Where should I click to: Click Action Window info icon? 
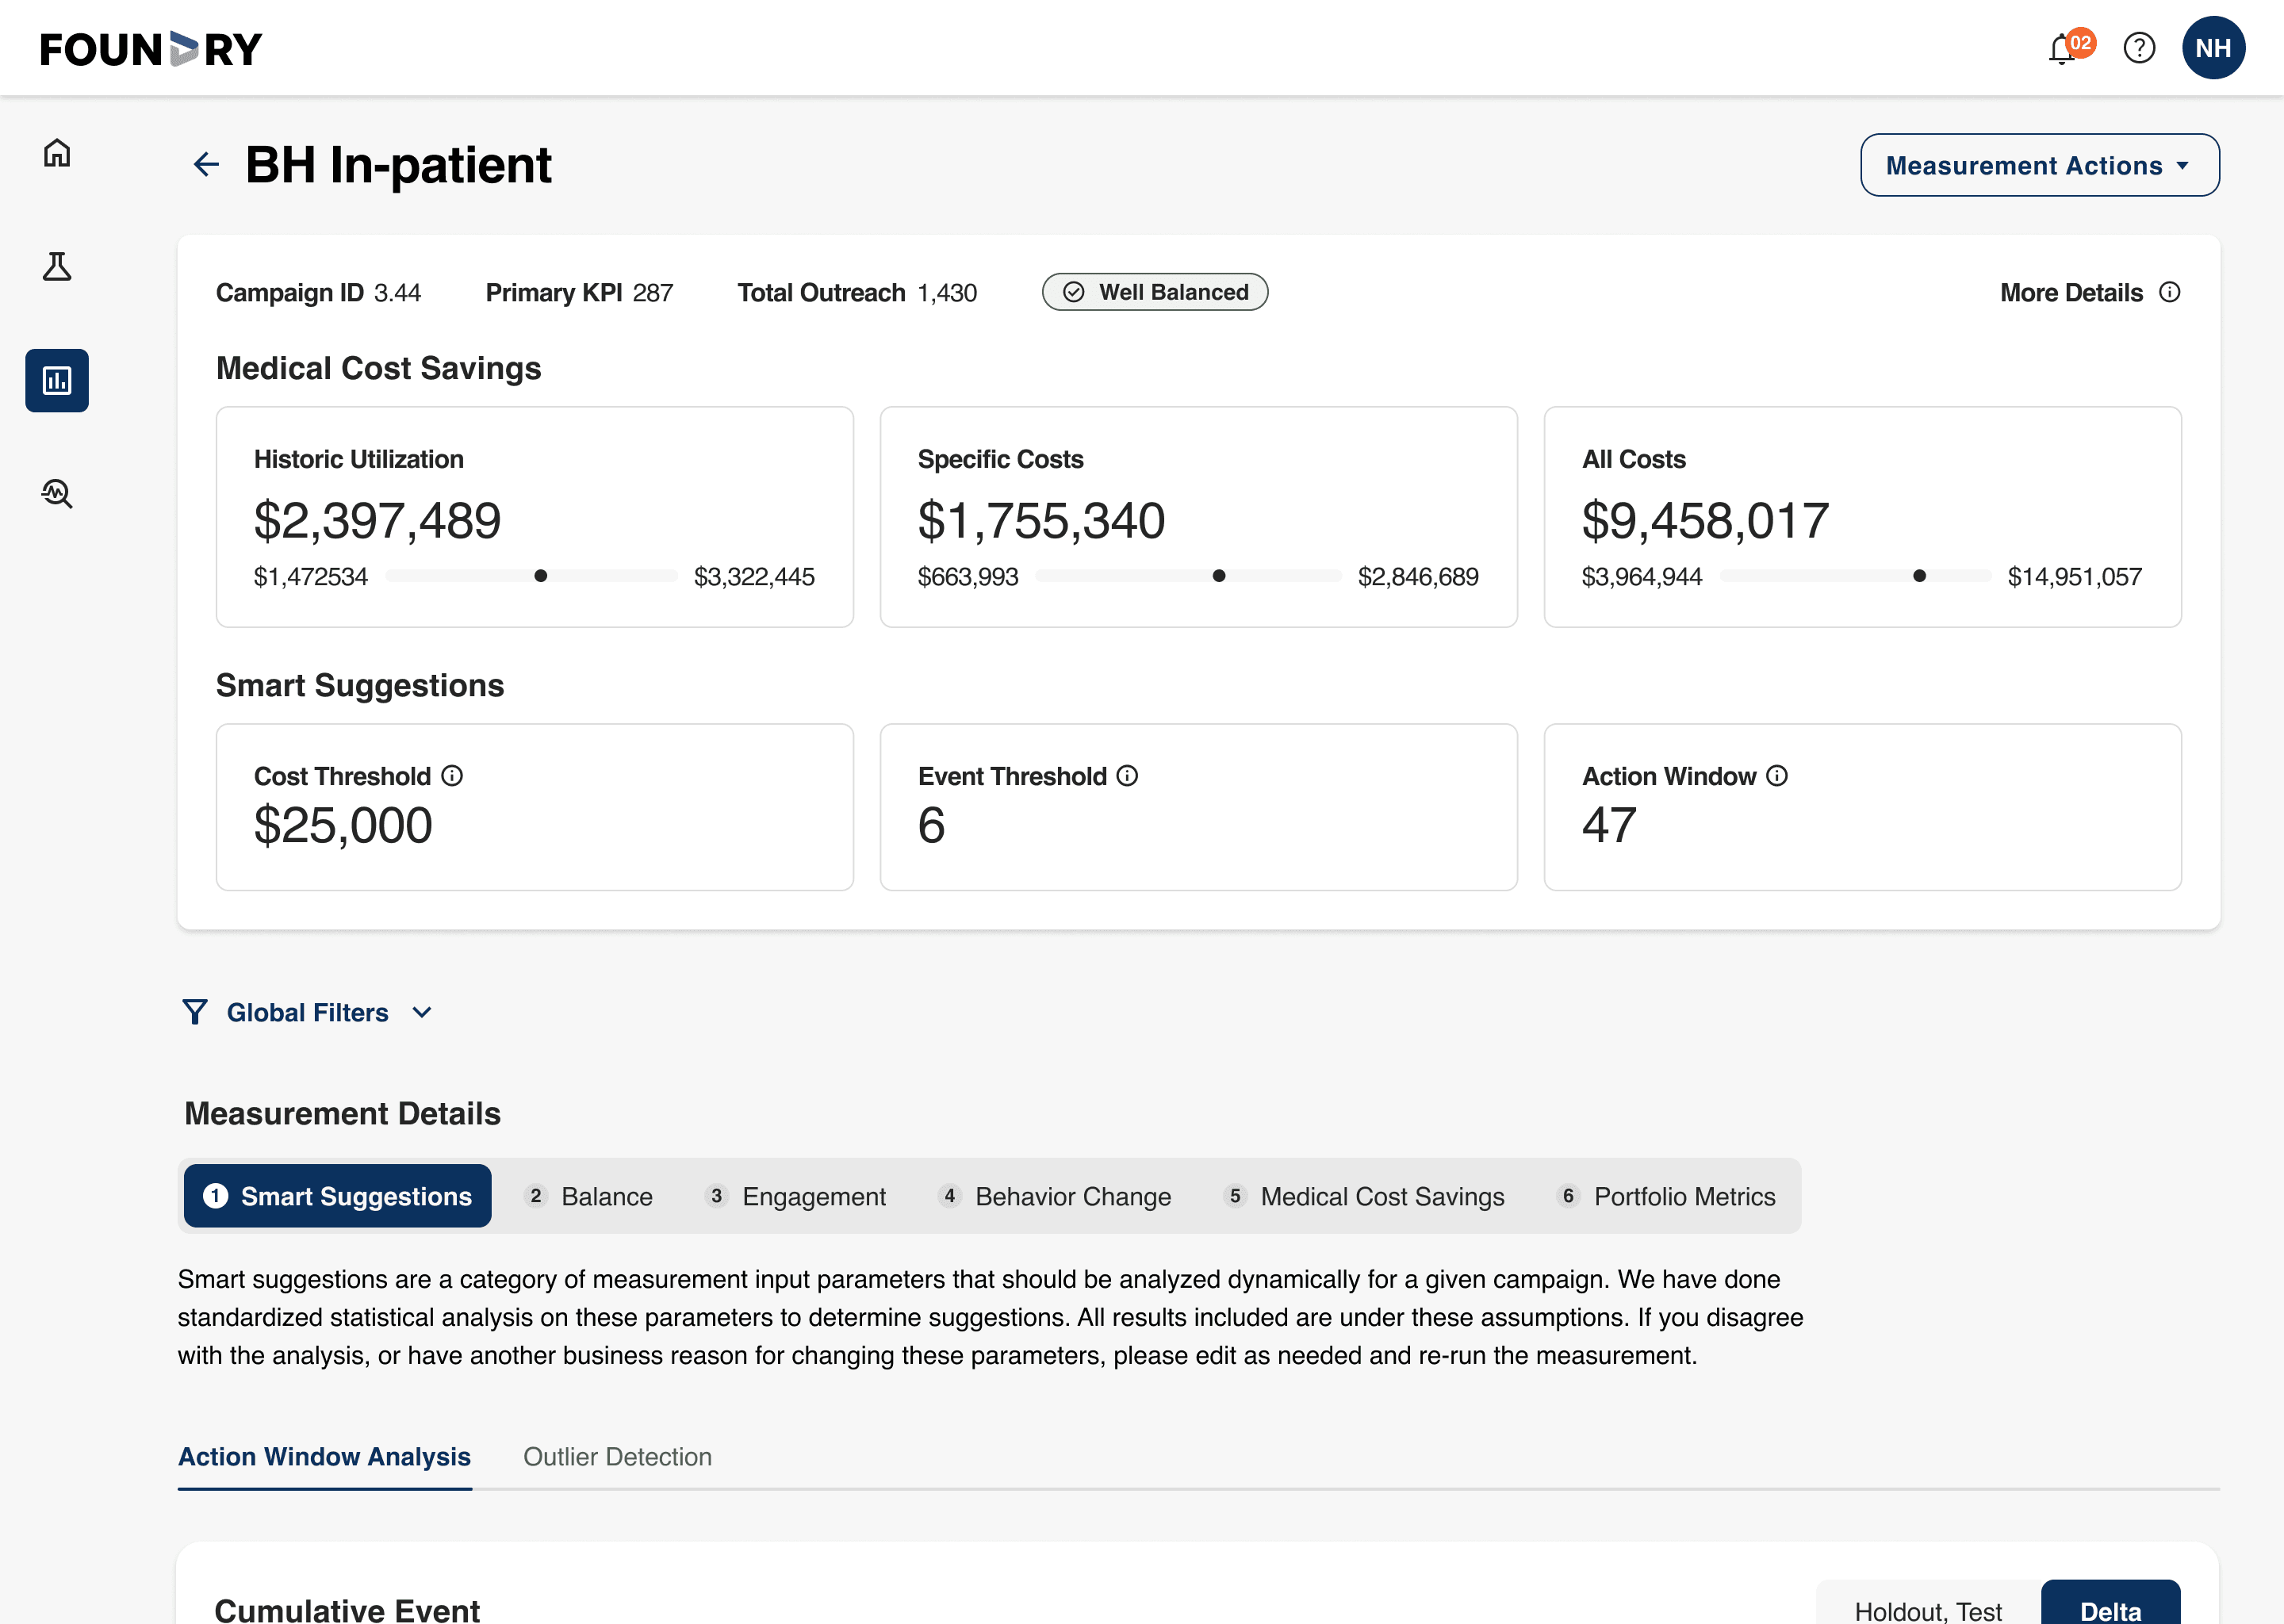point(1777,776)
